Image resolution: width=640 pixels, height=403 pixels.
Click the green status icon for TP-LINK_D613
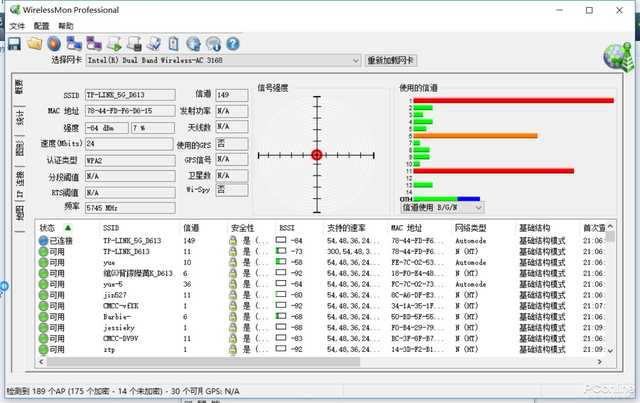tap(43, 252)
